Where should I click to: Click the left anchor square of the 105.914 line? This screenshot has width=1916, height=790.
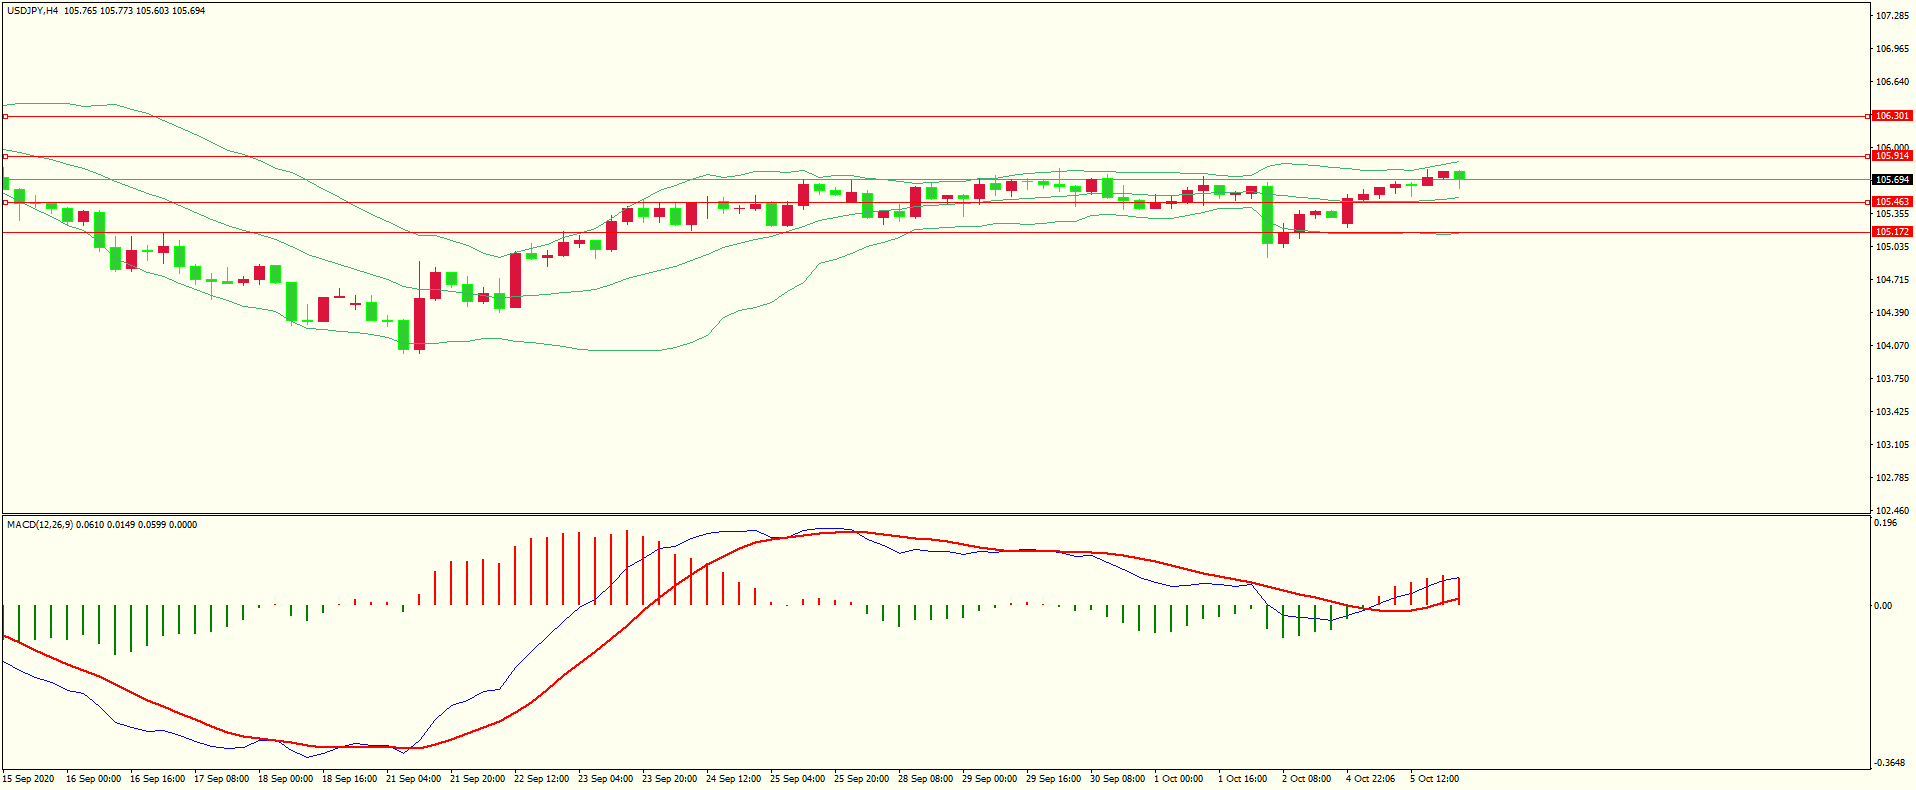[5, 157]
